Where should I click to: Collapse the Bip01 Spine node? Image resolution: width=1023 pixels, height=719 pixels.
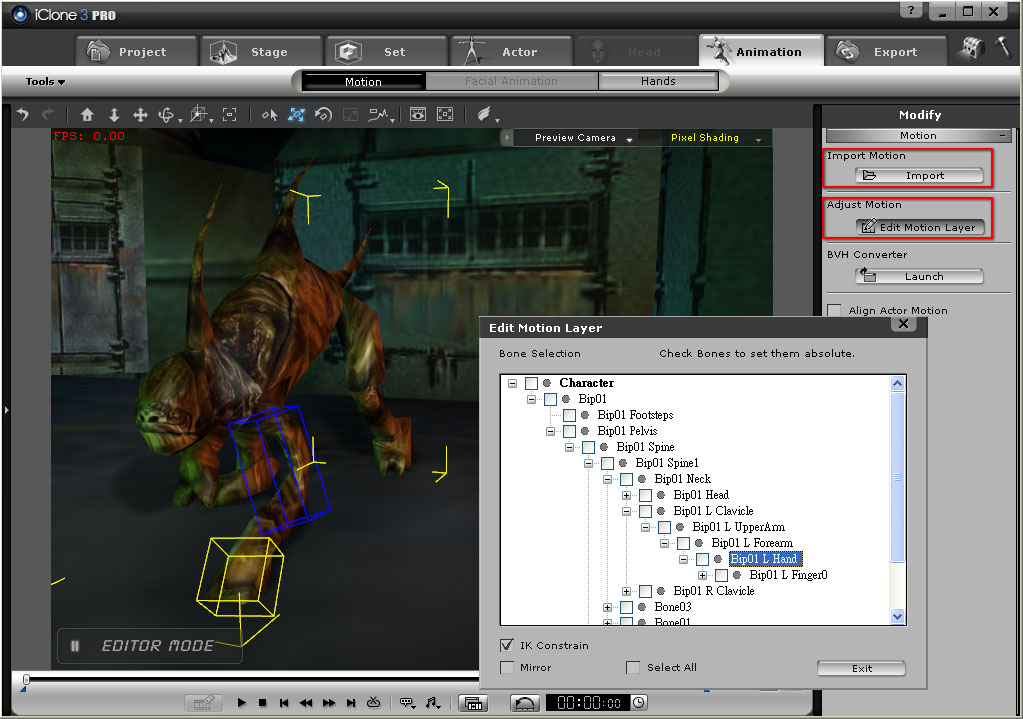pyautogui.click(x=570, y=447)
